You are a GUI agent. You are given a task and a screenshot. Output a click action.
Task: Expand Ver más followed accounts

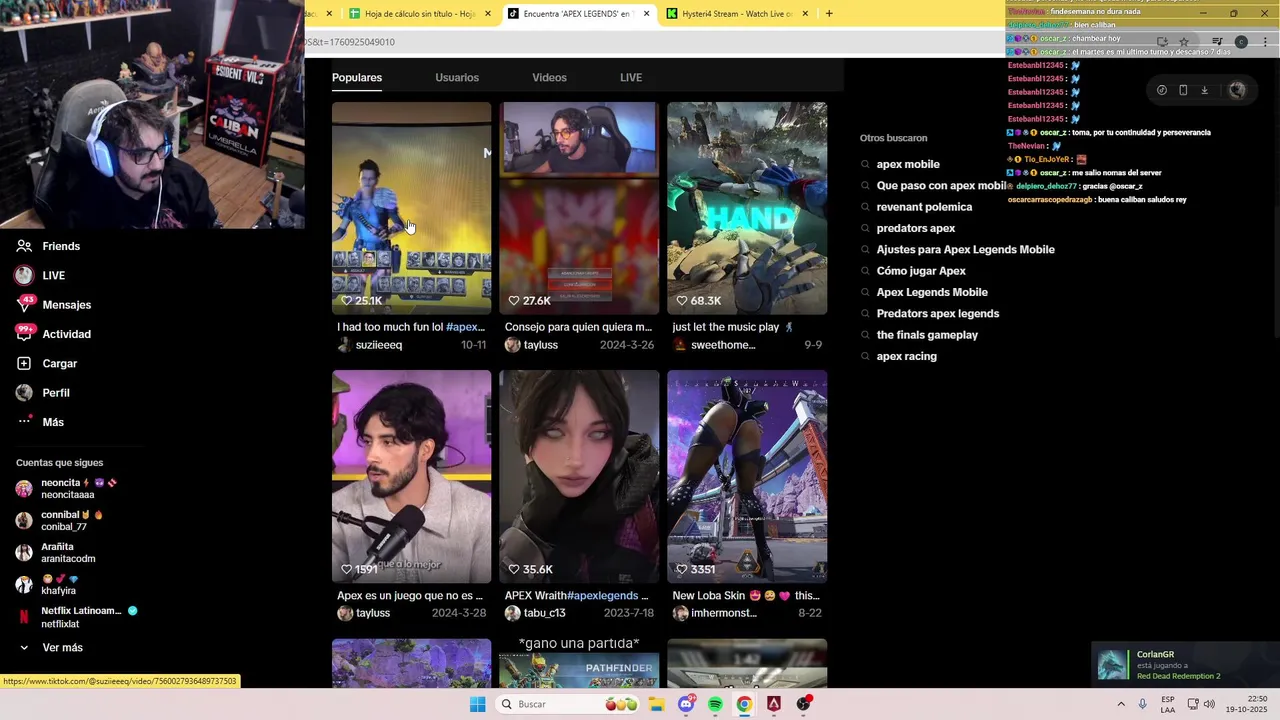[50, 647]
